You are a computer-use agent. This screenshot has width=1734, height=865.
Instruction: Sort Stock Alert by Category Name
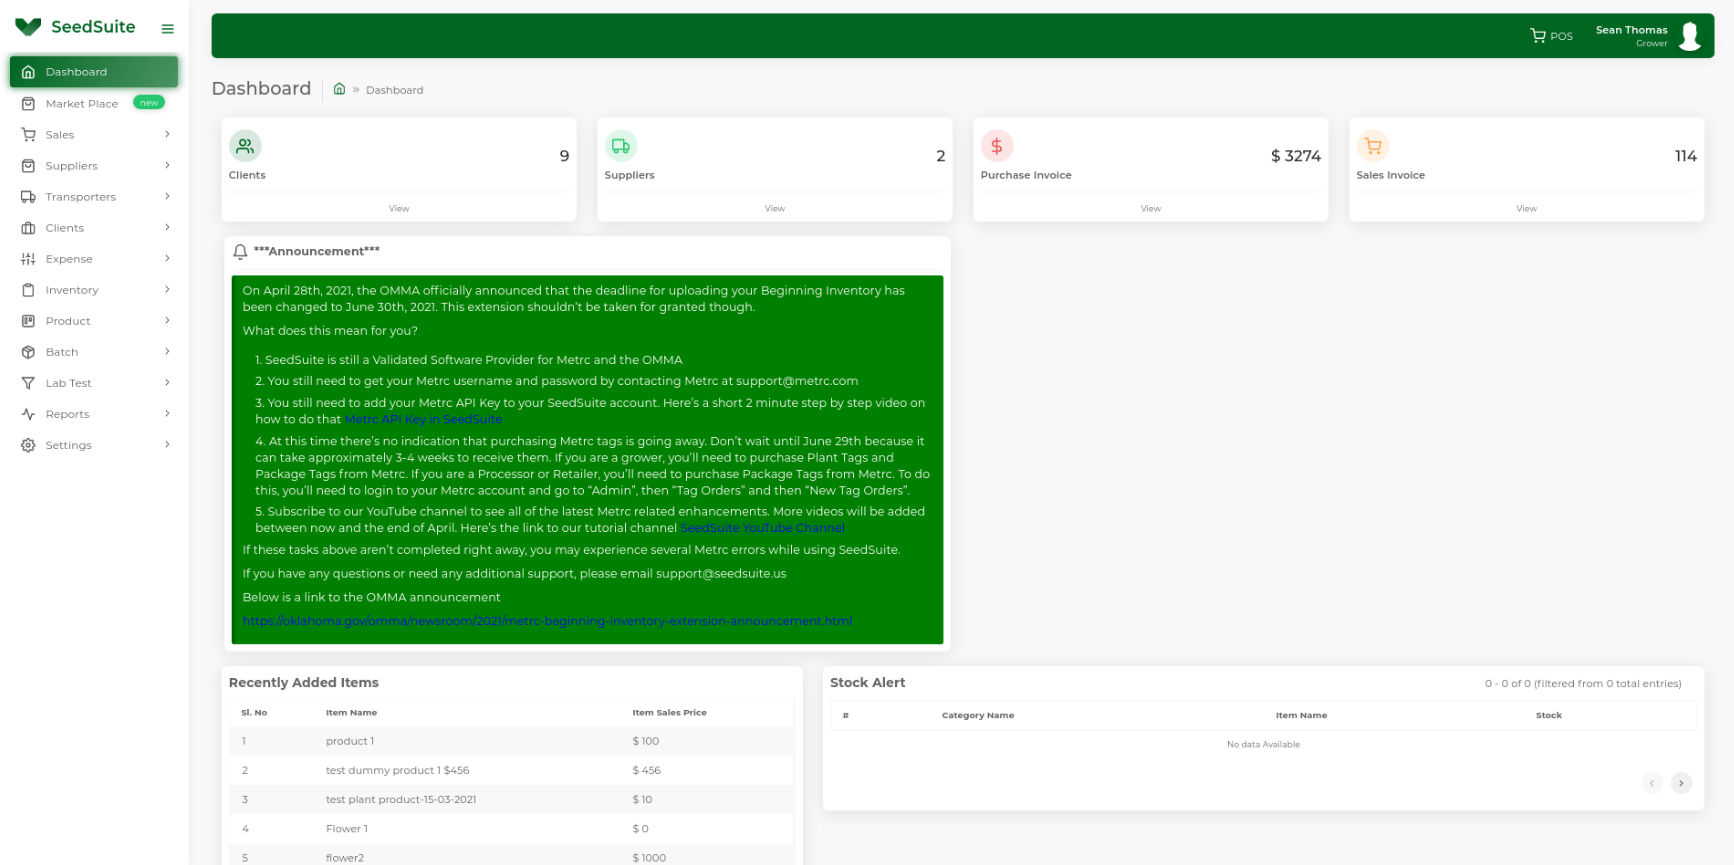click(x=978, y=715)
